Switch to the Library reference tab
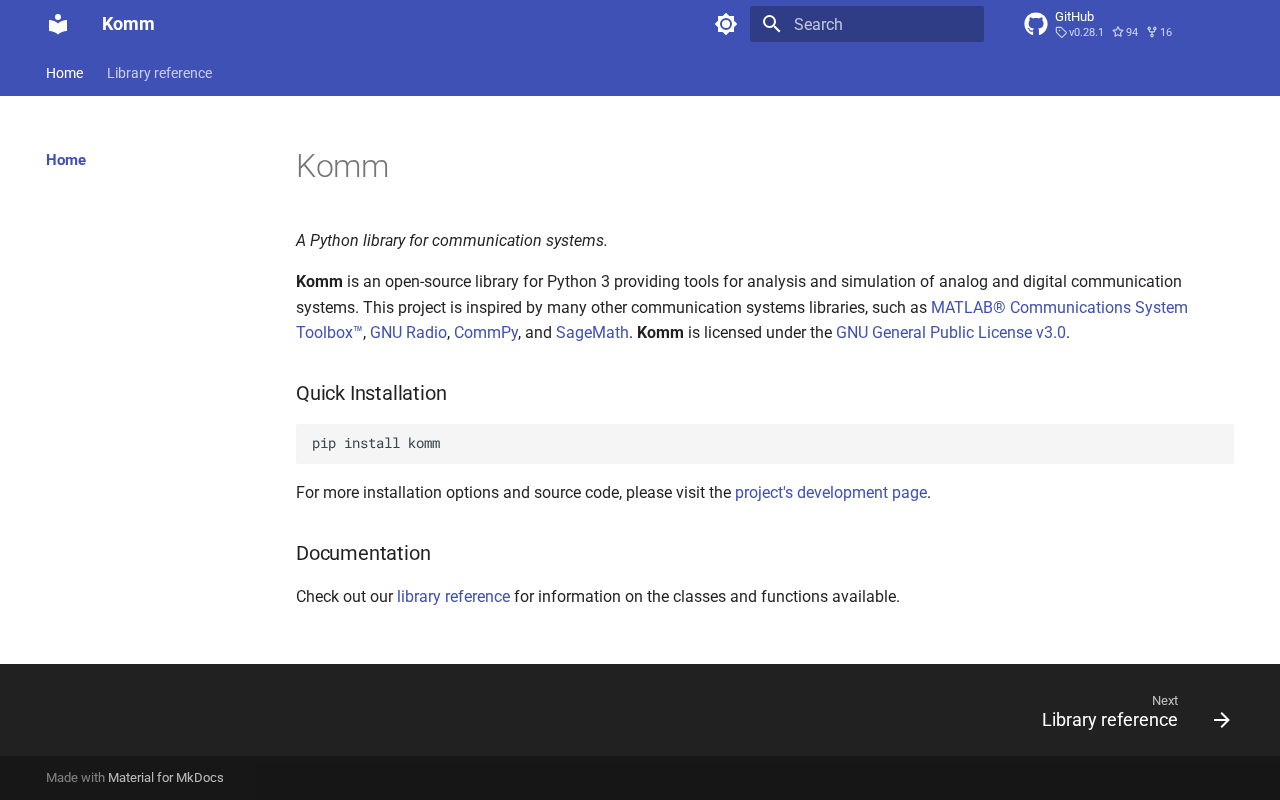Screen dimensions: 1280x800 click(x=159, y=73)
